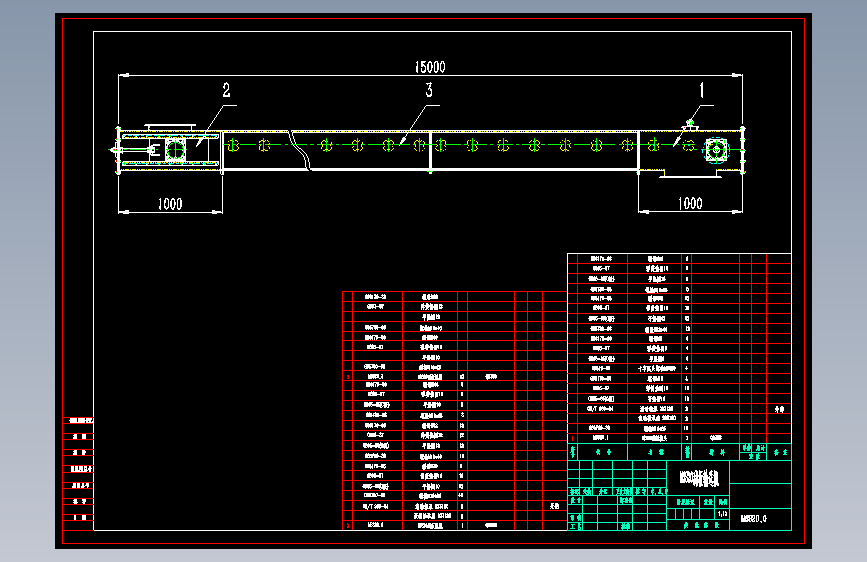Click the drawing number in the title block

tap(754, 519)
